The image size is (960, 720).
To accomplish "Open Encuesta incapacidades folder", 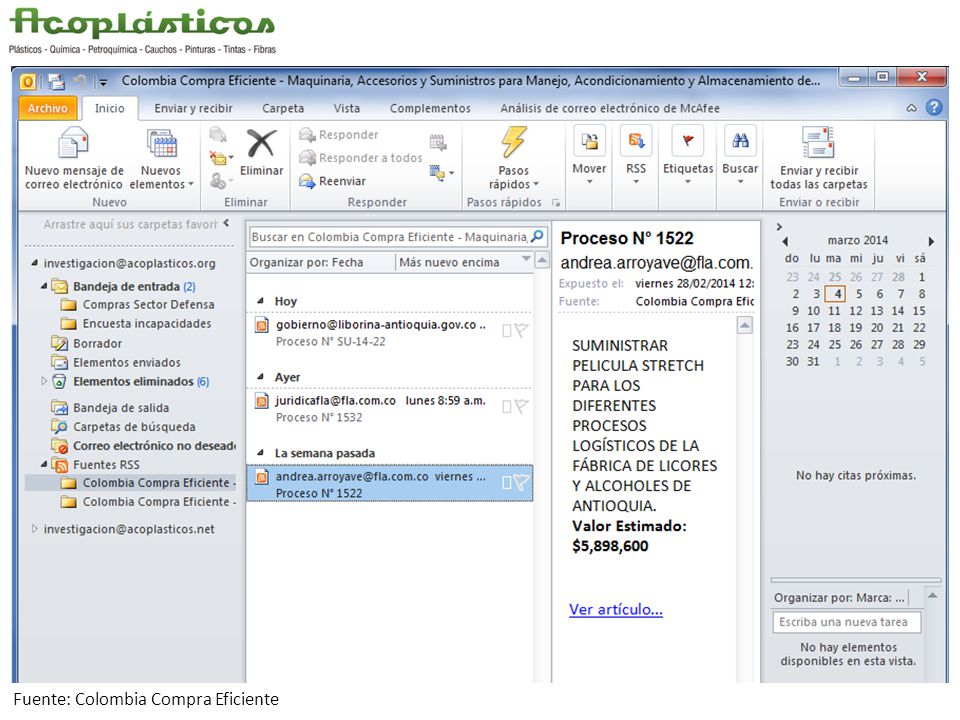I will click(137, 323).
